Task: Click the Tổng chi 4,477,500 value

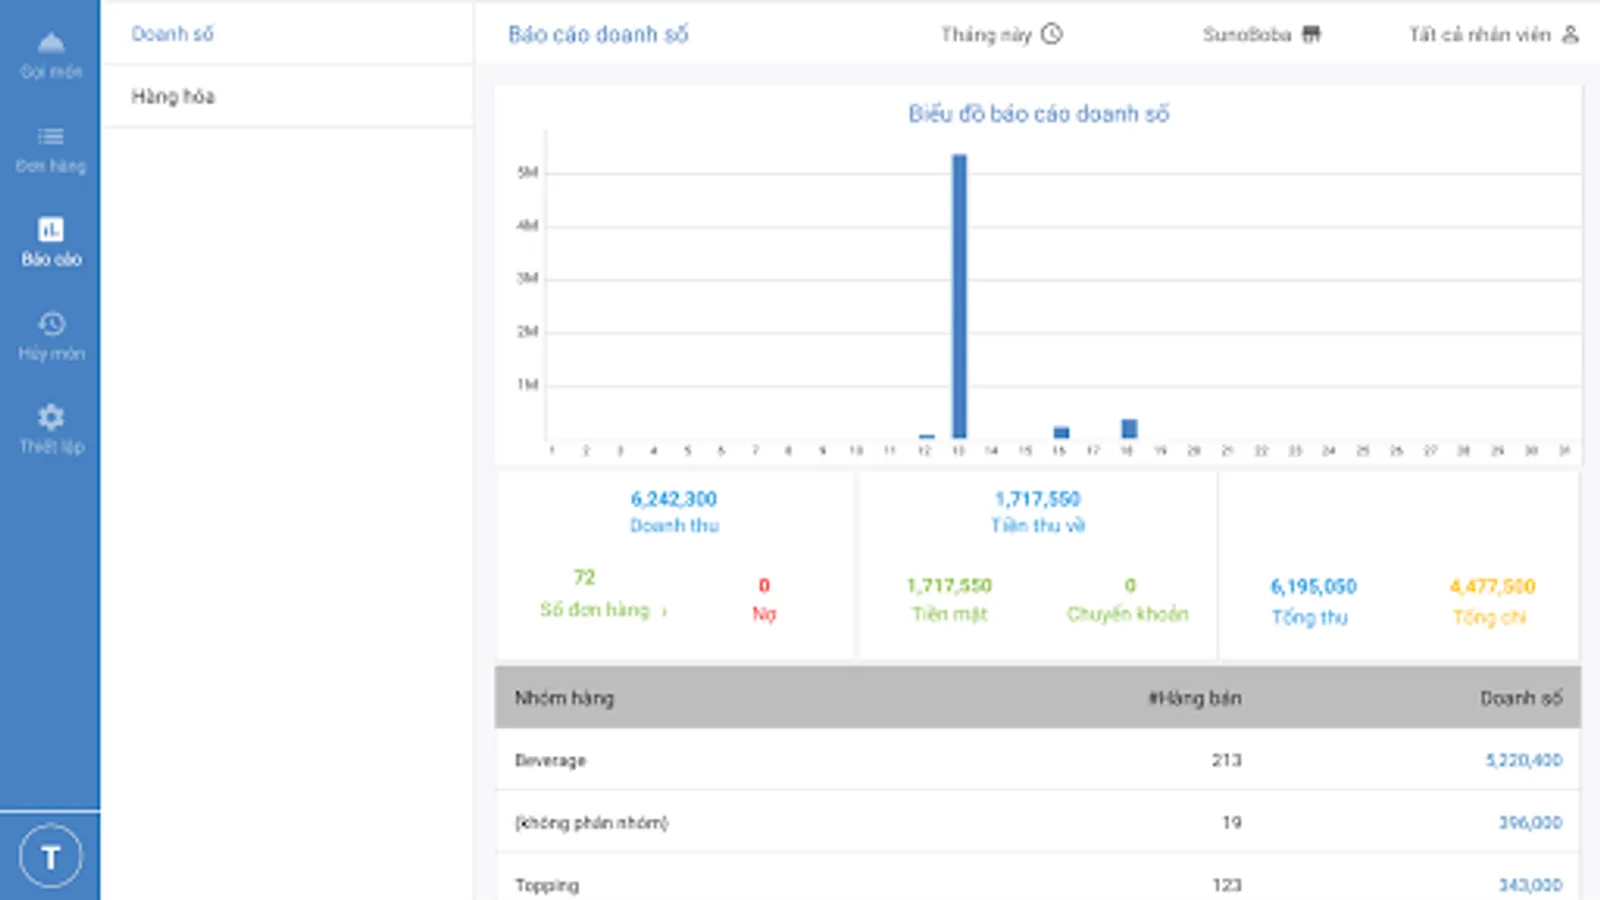Action: (1492, 586)
